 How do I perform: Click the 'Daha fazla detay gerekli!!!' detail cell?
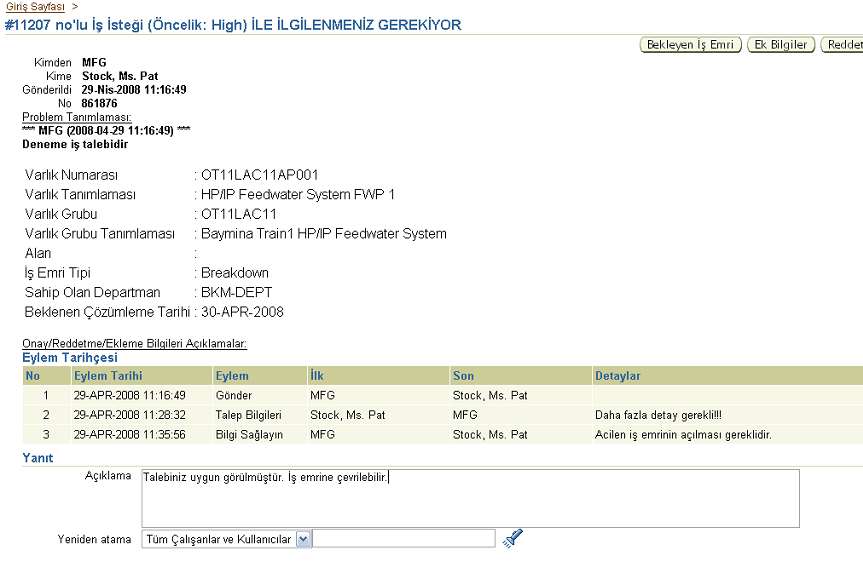click(661, 414)
